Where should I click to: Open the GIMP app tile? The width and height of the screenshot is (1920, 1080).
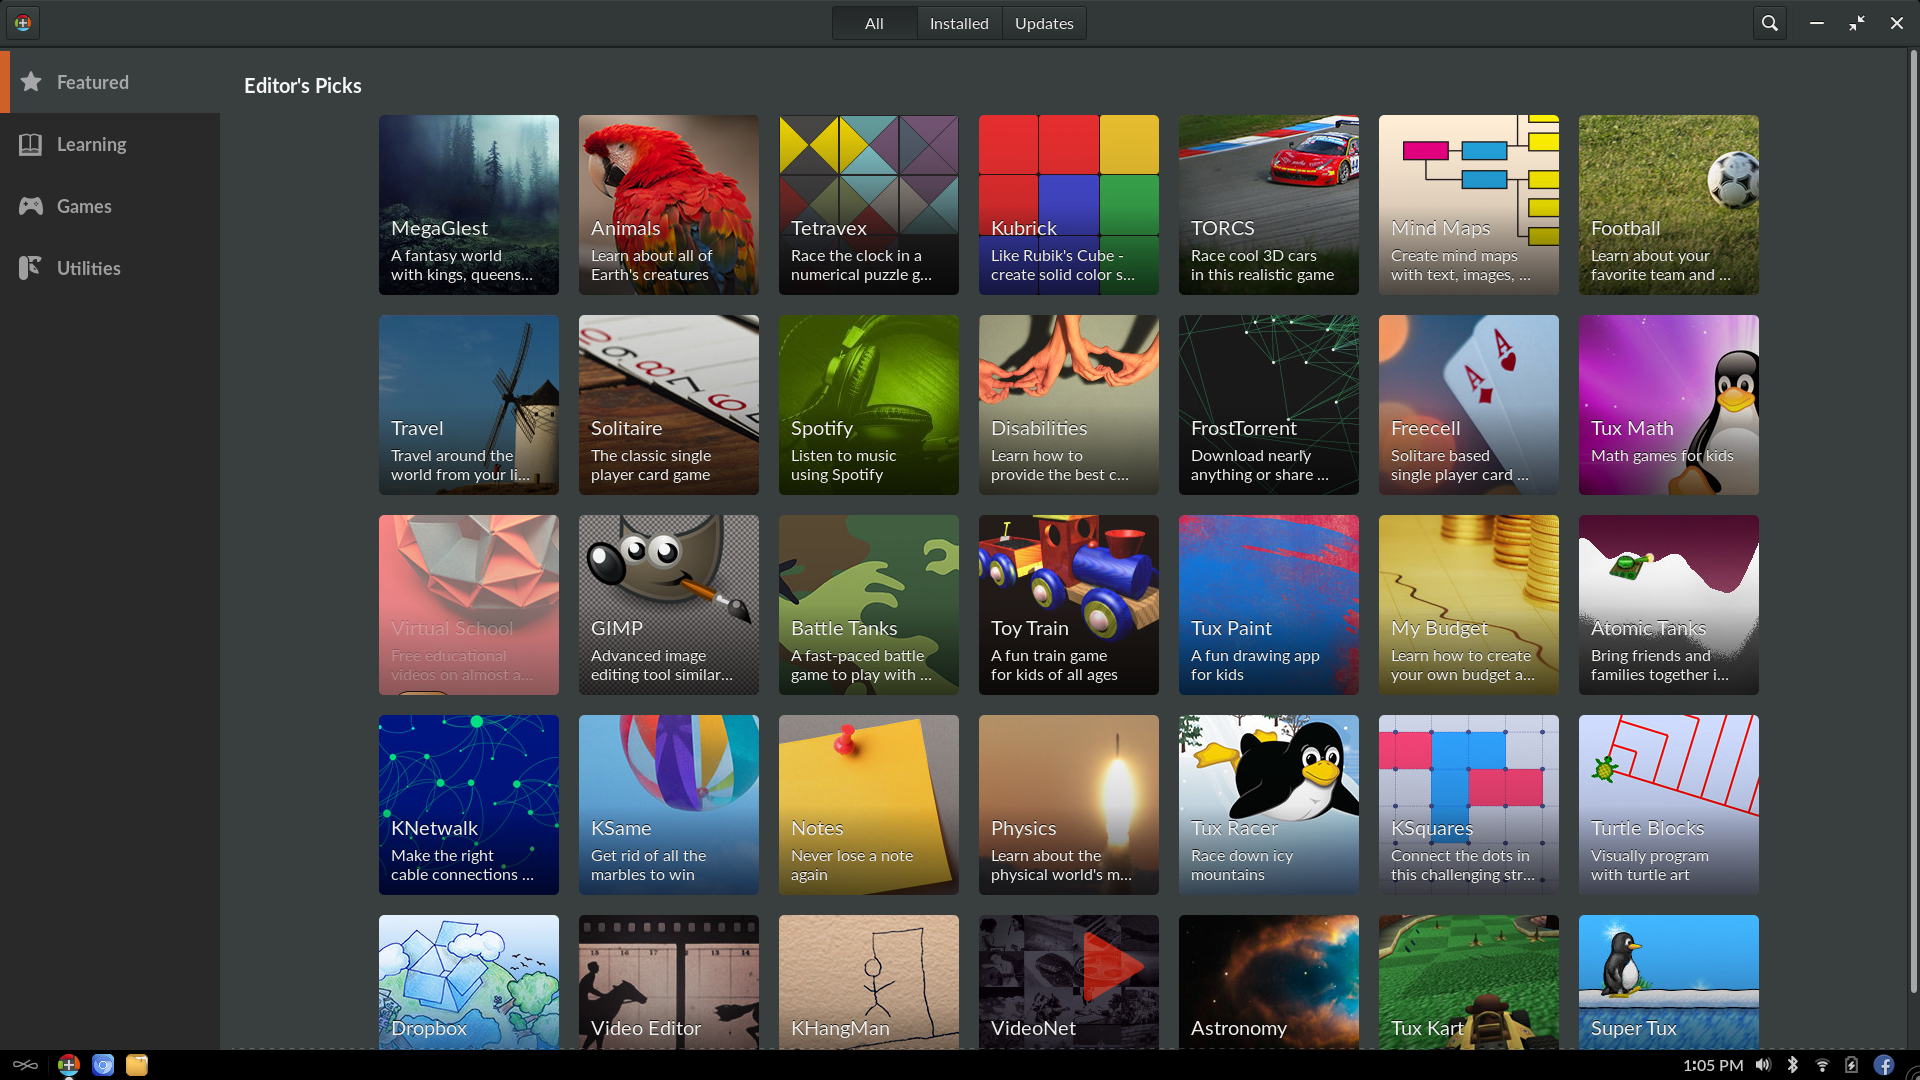(668, 605)
